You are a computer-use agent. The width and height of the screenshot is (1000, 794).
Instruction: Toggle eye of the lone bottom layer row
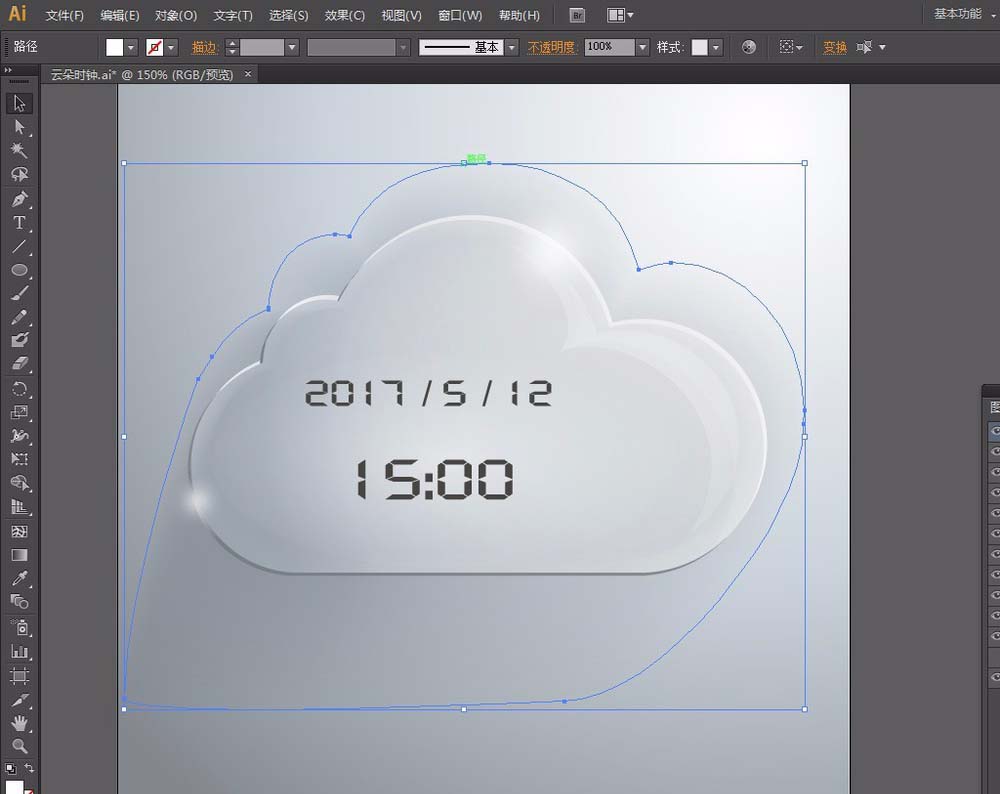(x=995, y=676)
